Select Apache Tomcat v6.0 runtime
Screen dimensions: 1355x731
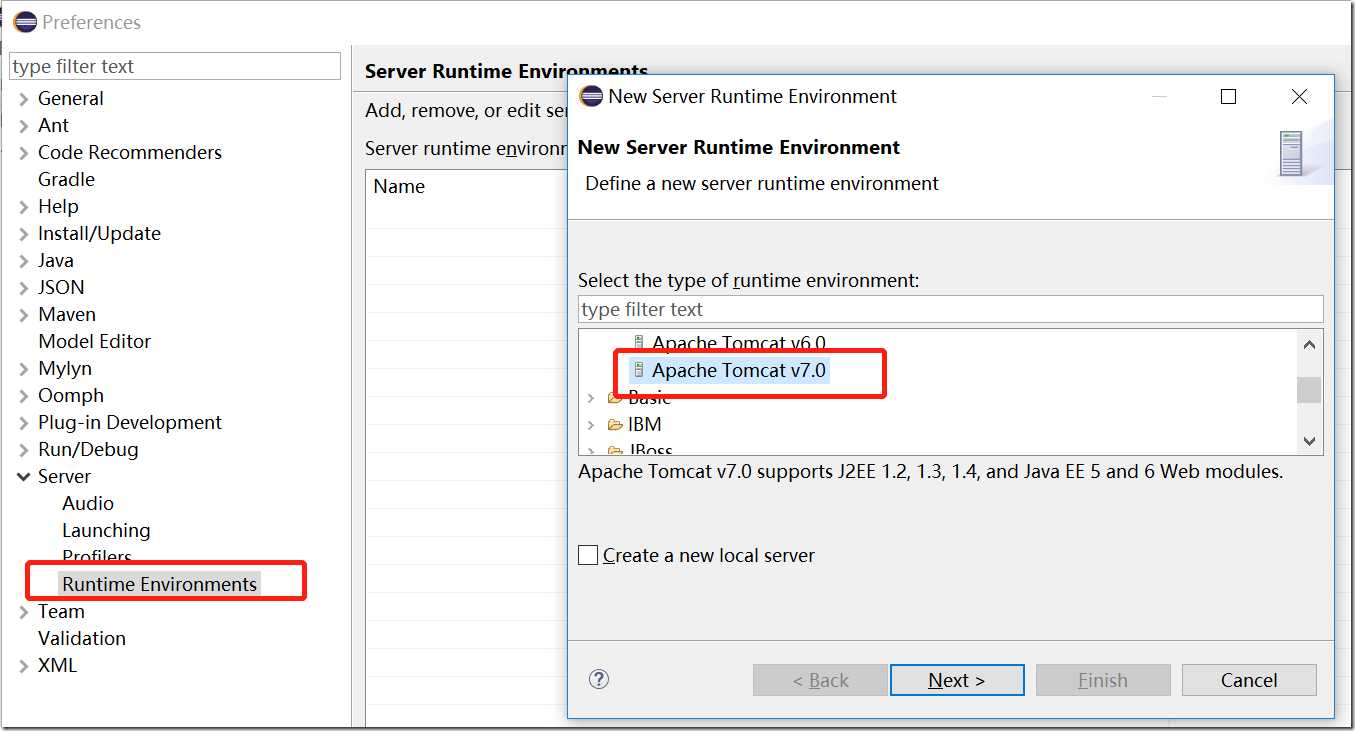[x=739, y=344]
